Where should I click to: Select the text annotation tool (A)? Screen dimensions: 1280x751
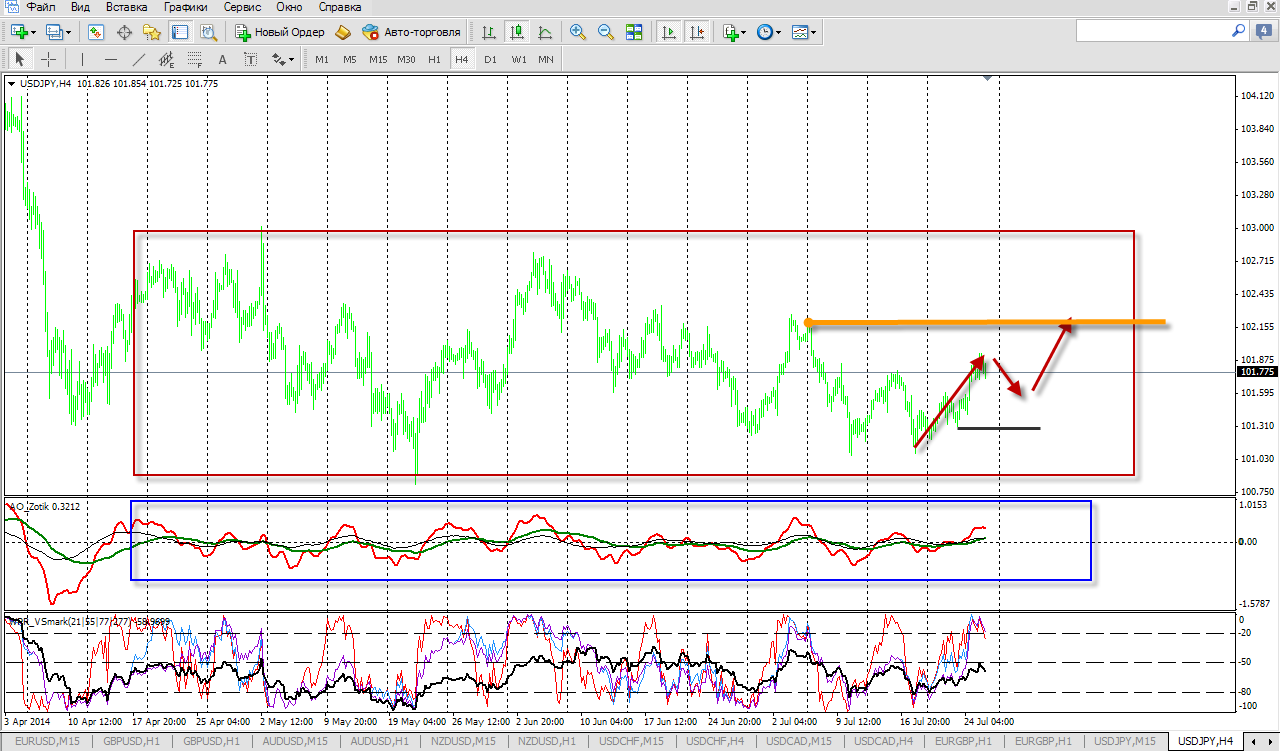coord(222,59)
